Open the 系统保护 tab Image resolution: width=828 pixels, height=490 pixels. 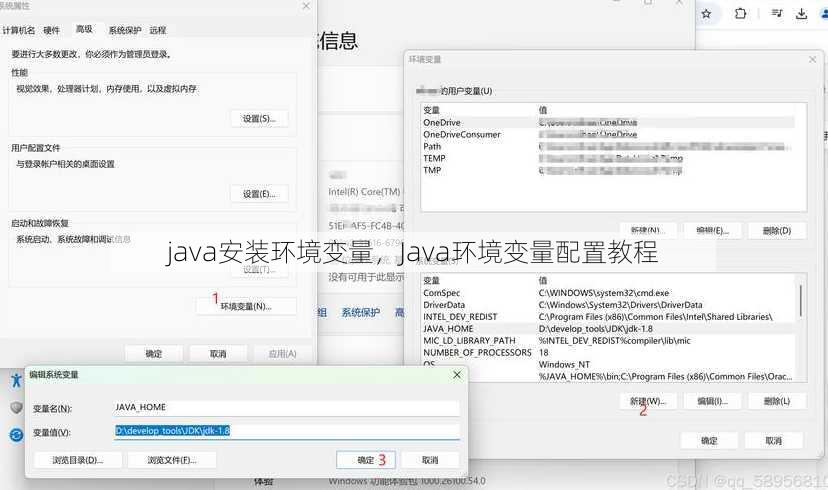125,30
